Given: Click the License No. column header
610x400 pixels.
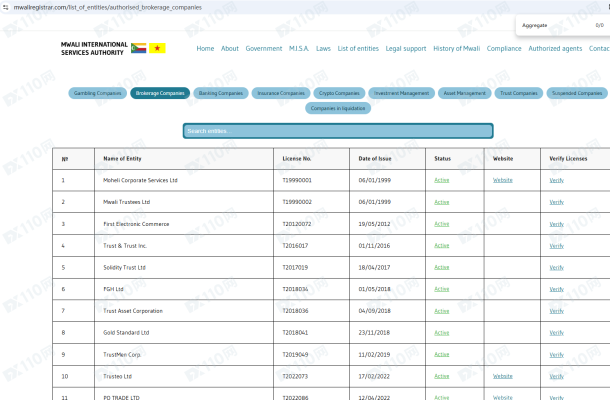Looking at the screenshot, I should click(x=296, y=159).
